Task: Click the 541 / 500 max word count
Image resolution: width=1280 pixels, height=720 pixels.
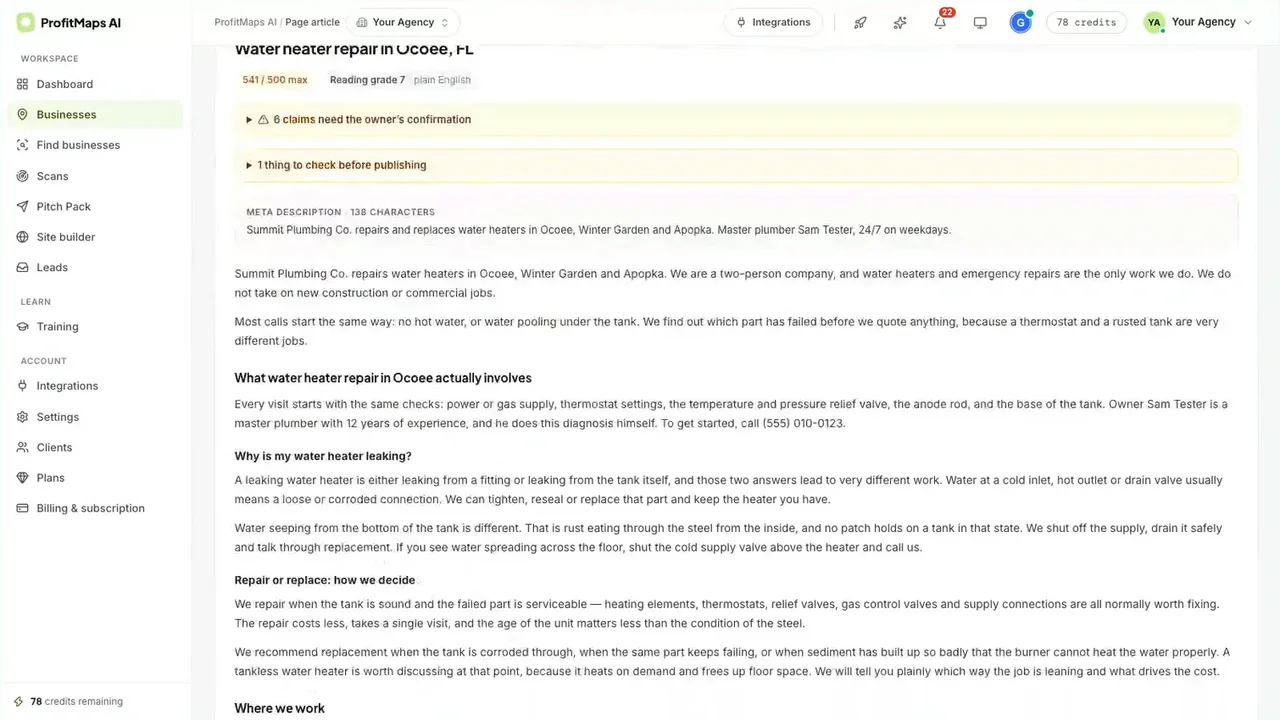Action: [275, 80]
